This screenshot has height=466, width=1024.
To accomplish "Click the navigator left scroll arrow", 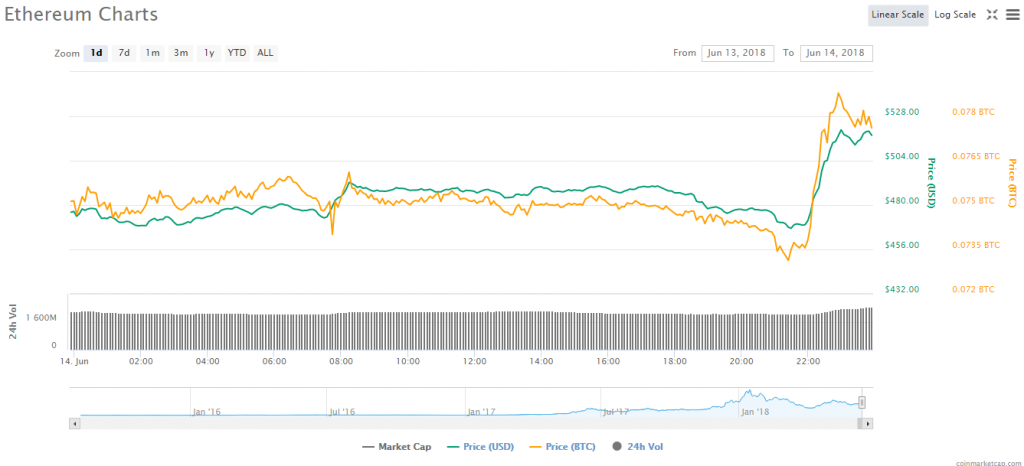I will 74,424.
